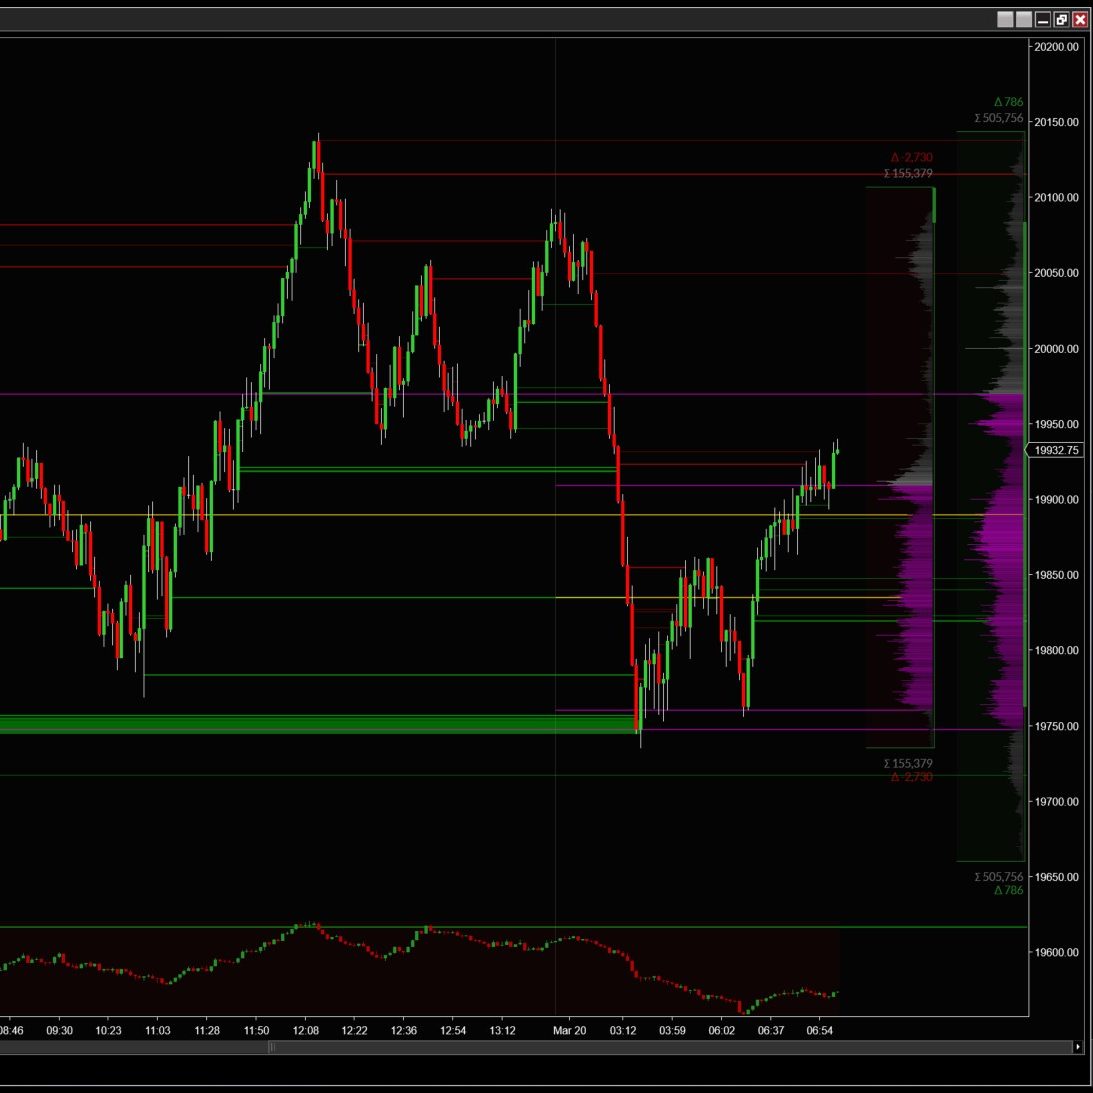
Task: Click the leftmost gray square title bar button
Action: pyautogui.click(x=1005, y=19)
